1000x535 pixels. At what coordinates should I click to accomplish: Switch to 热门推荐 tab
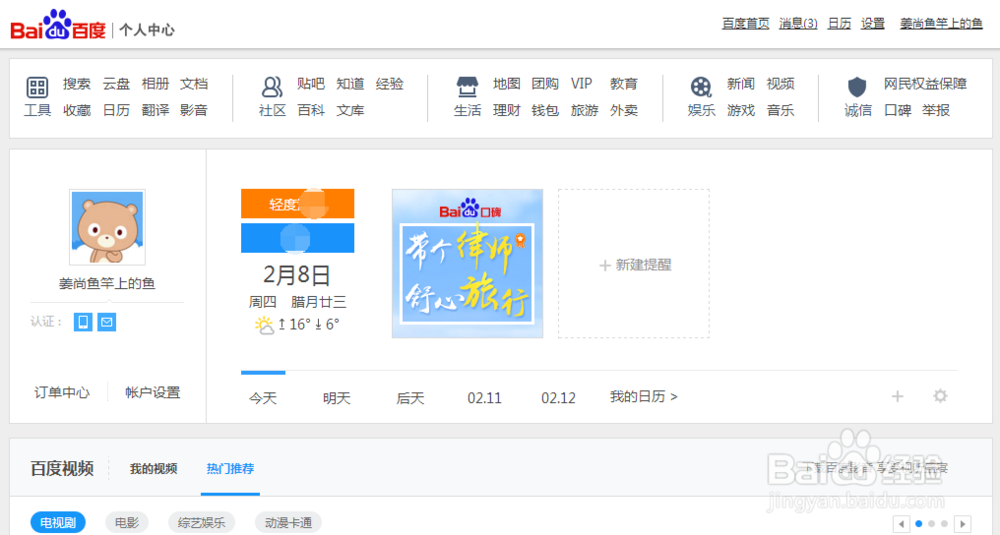pos(230,469)
